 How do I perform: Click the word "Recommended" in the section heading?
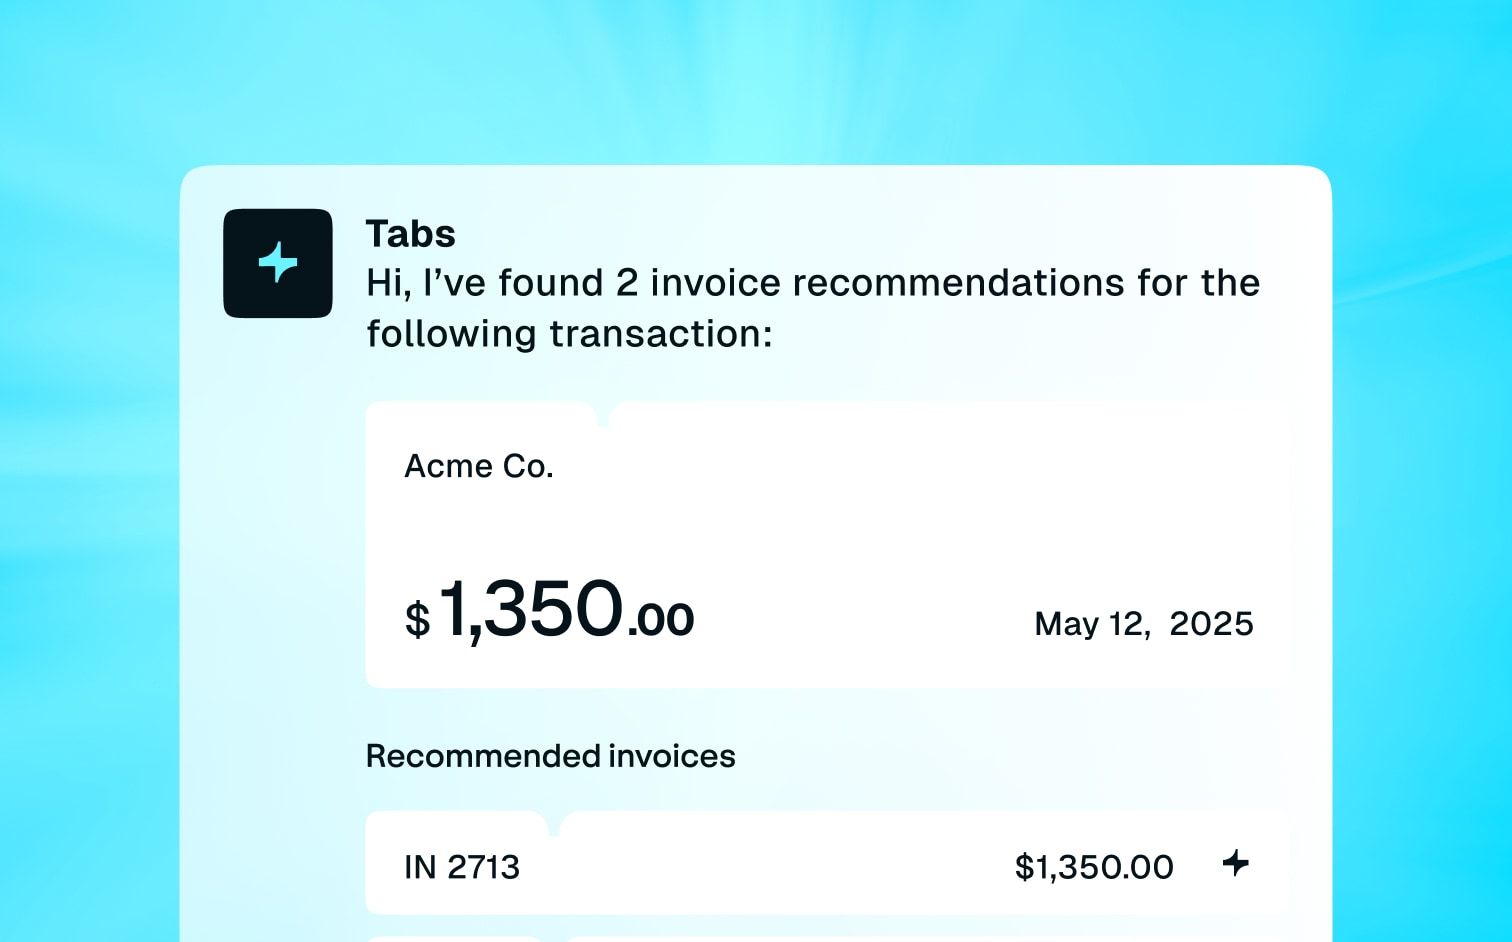tap(470, 756)
